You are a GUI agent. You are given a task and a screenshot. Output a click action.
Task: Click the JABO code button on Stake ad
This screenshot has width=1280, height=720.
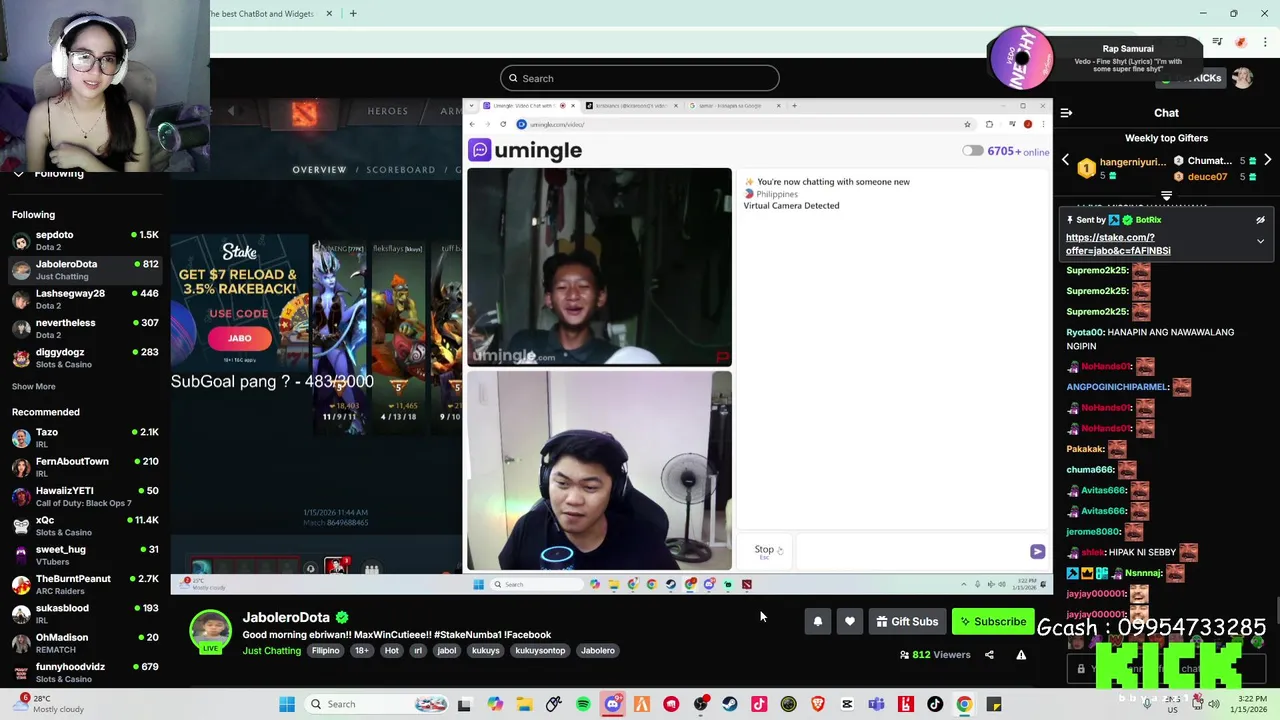pos(240,338)
